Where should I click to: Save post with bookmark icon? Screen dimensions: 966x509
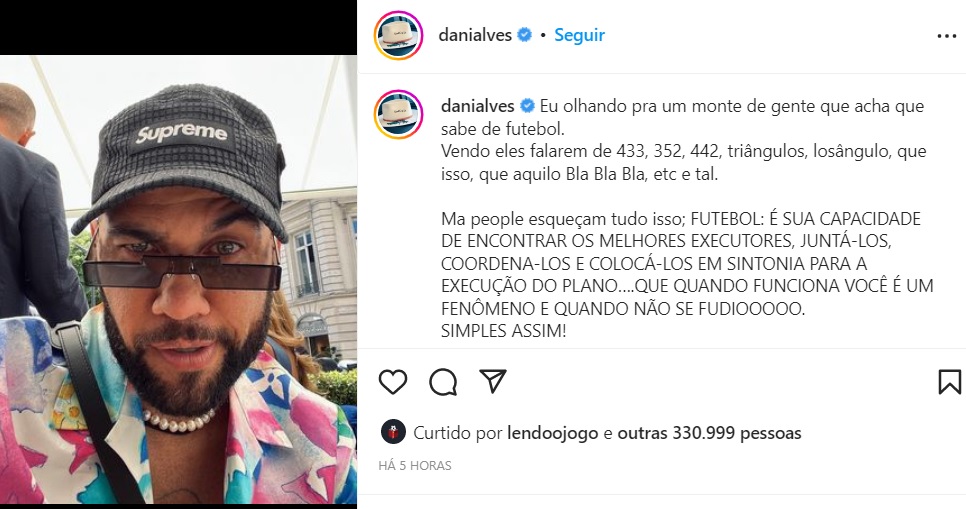(x=949, y=382)
